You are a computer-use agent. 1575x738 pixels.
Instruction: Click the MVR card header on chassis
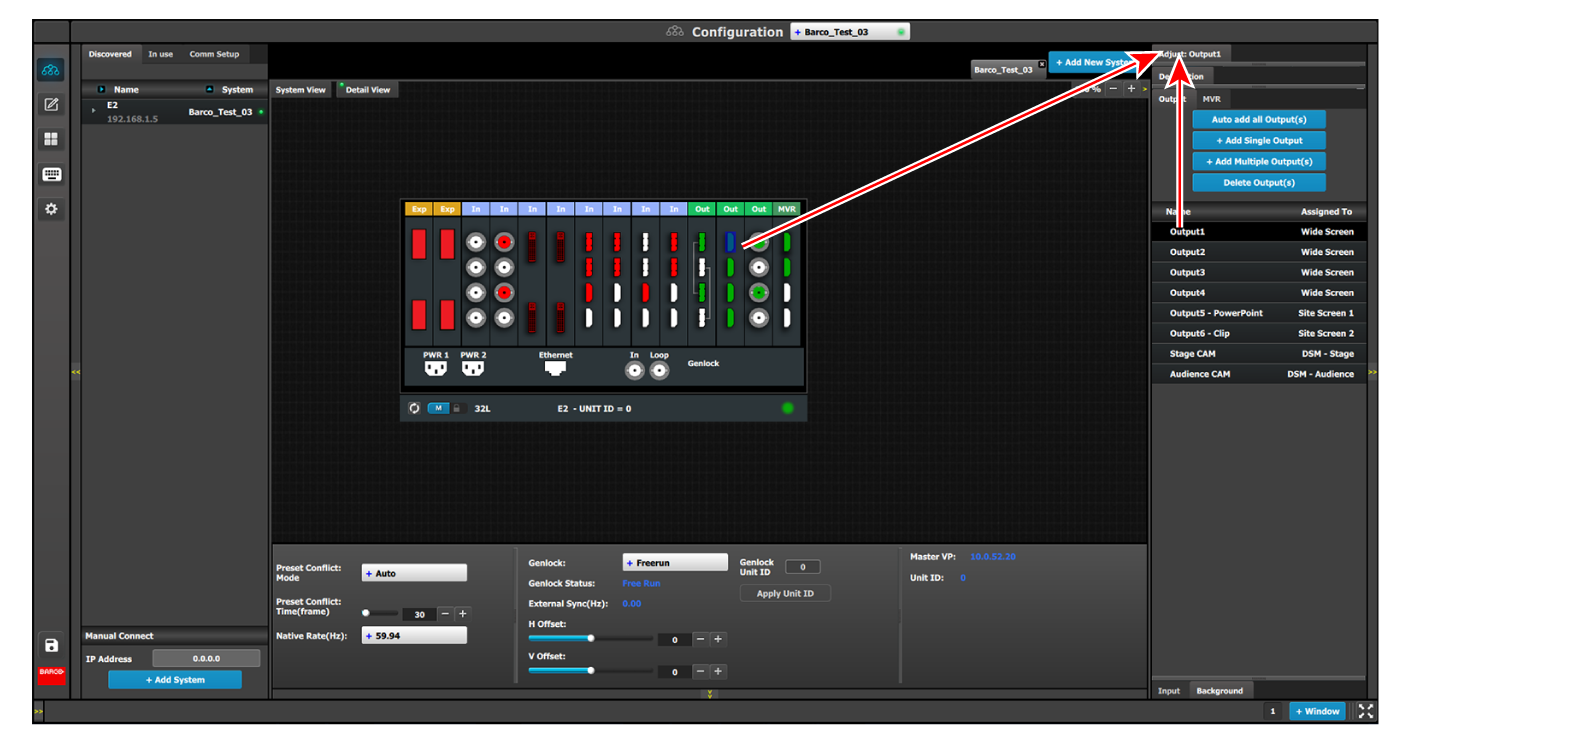787,209
